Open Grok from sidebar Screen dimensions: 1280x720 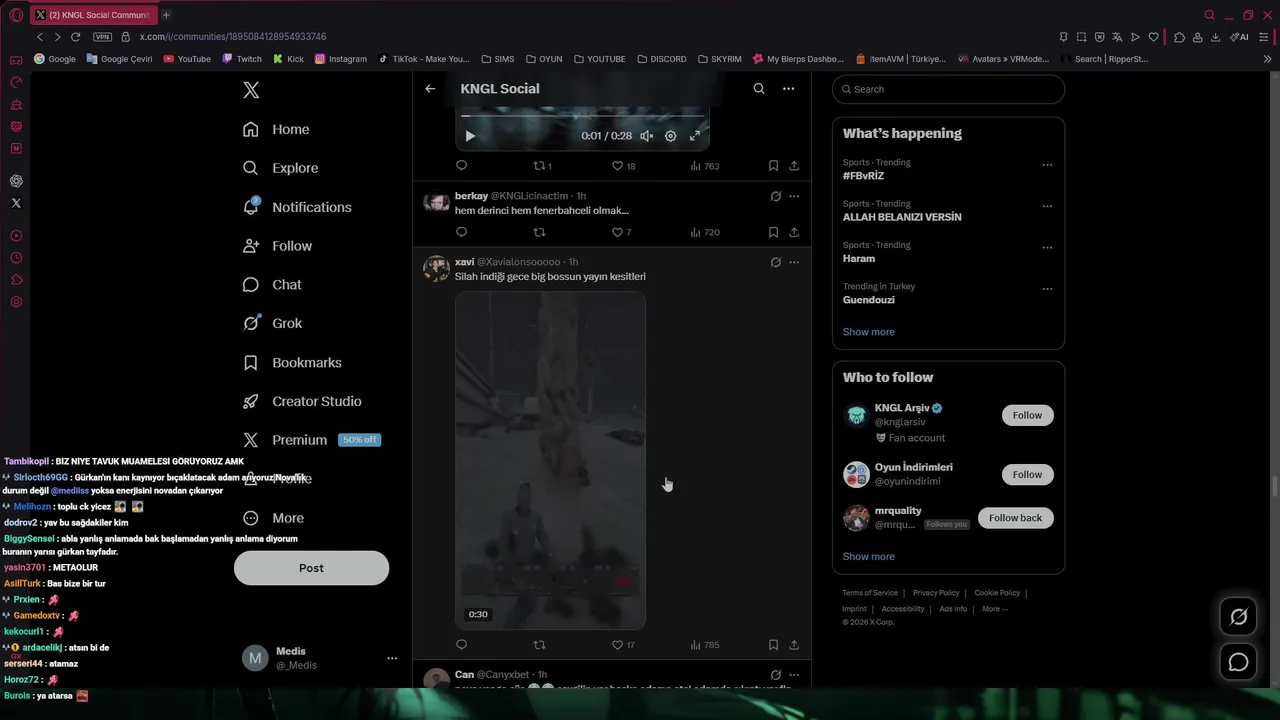(272, 323)
